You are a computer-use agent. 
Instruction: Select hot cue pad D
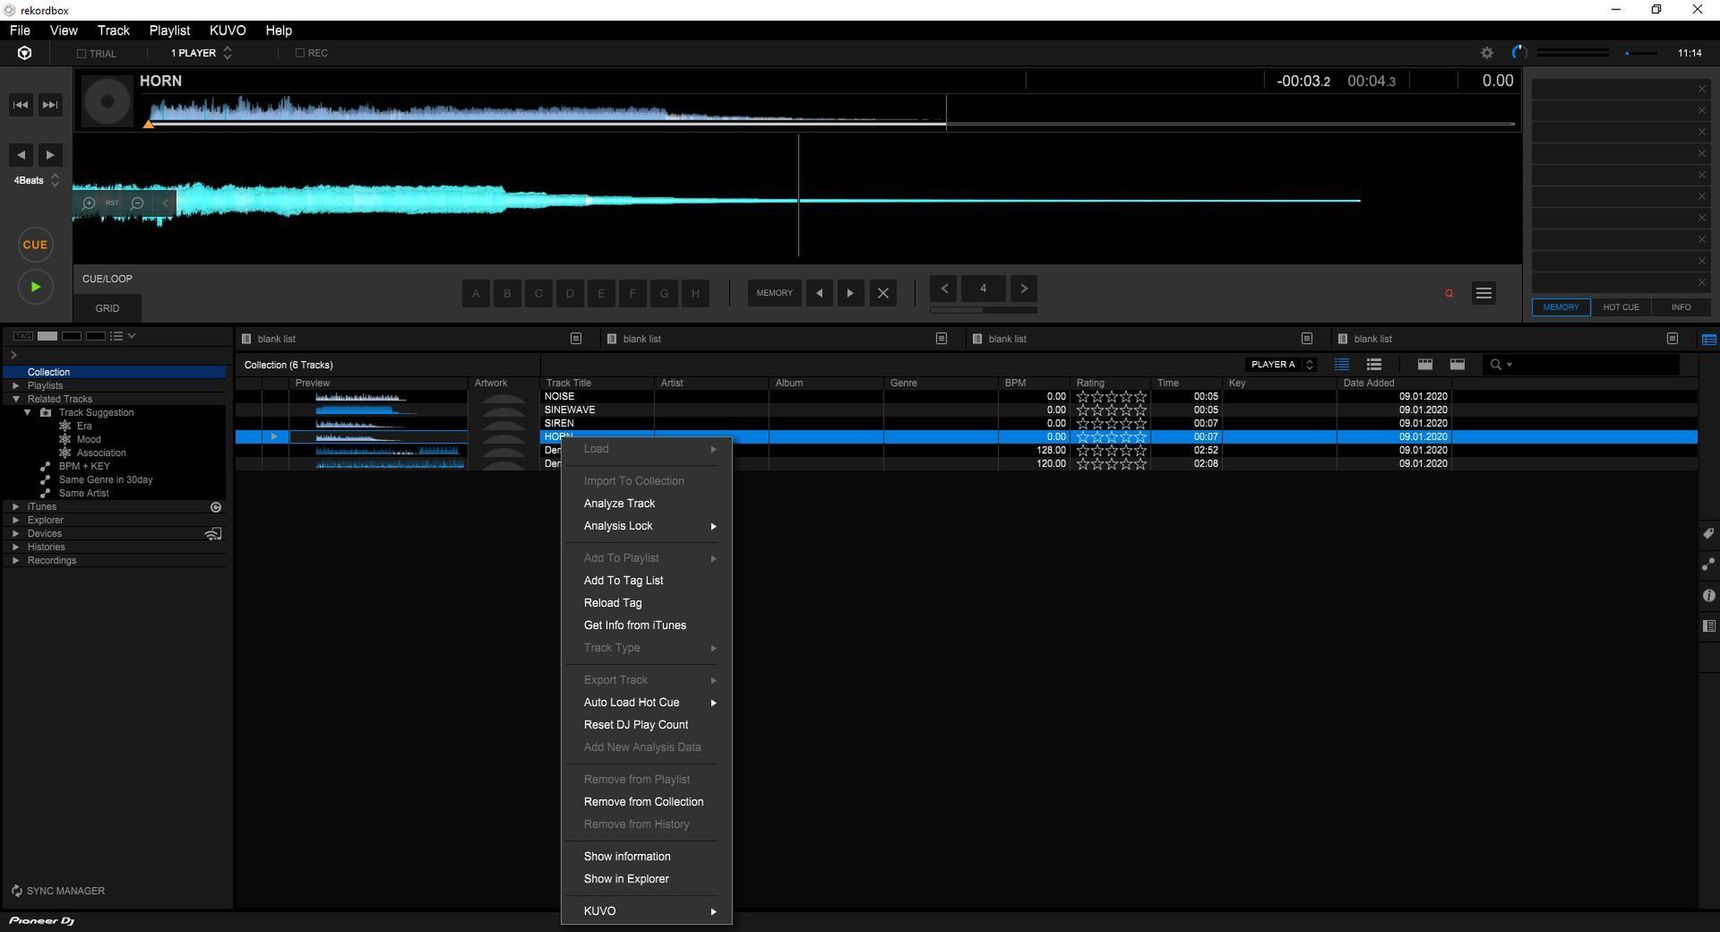point(570,293)
